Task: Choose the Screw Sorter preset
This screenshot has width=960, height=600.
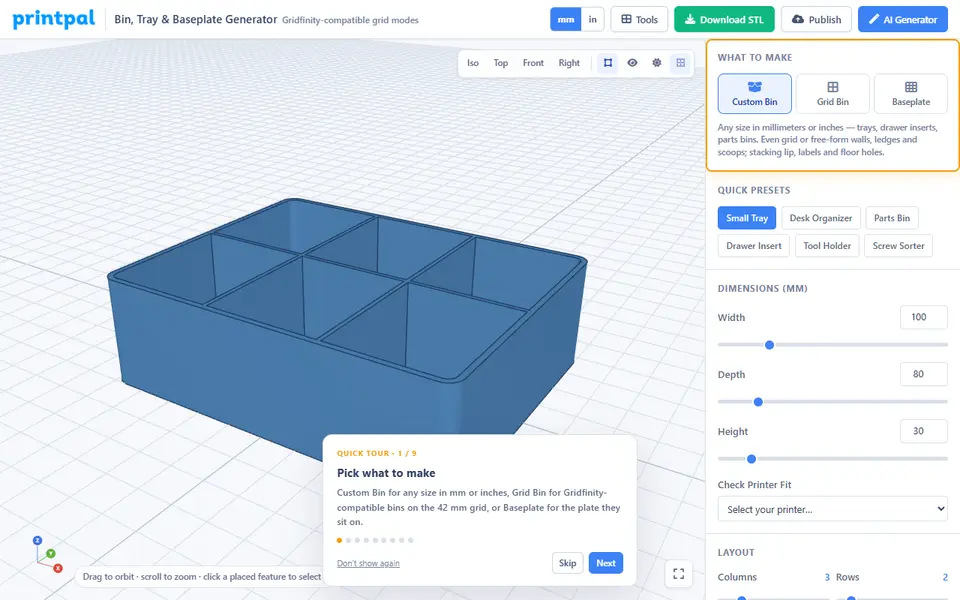Action: tap(898, 246)
